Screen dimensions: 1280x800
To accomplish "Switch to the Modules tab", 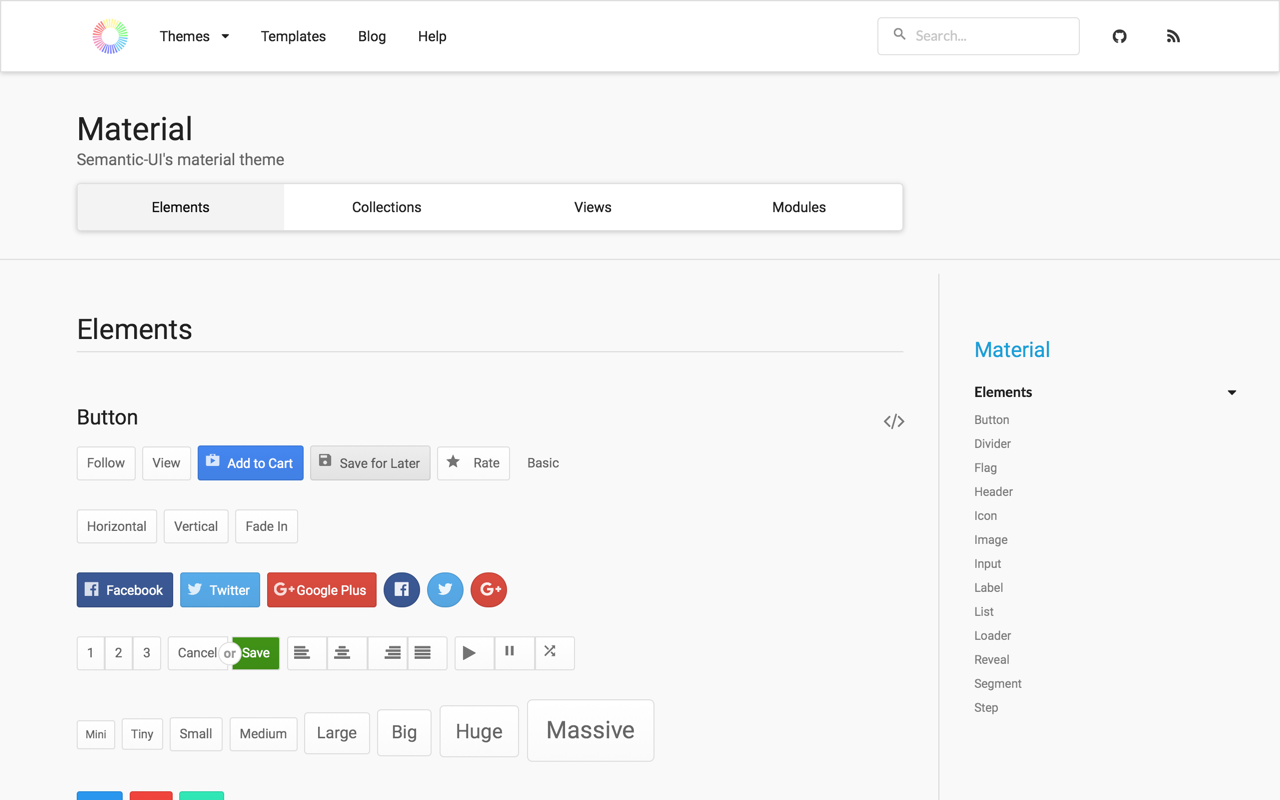I will pos(799,207).
